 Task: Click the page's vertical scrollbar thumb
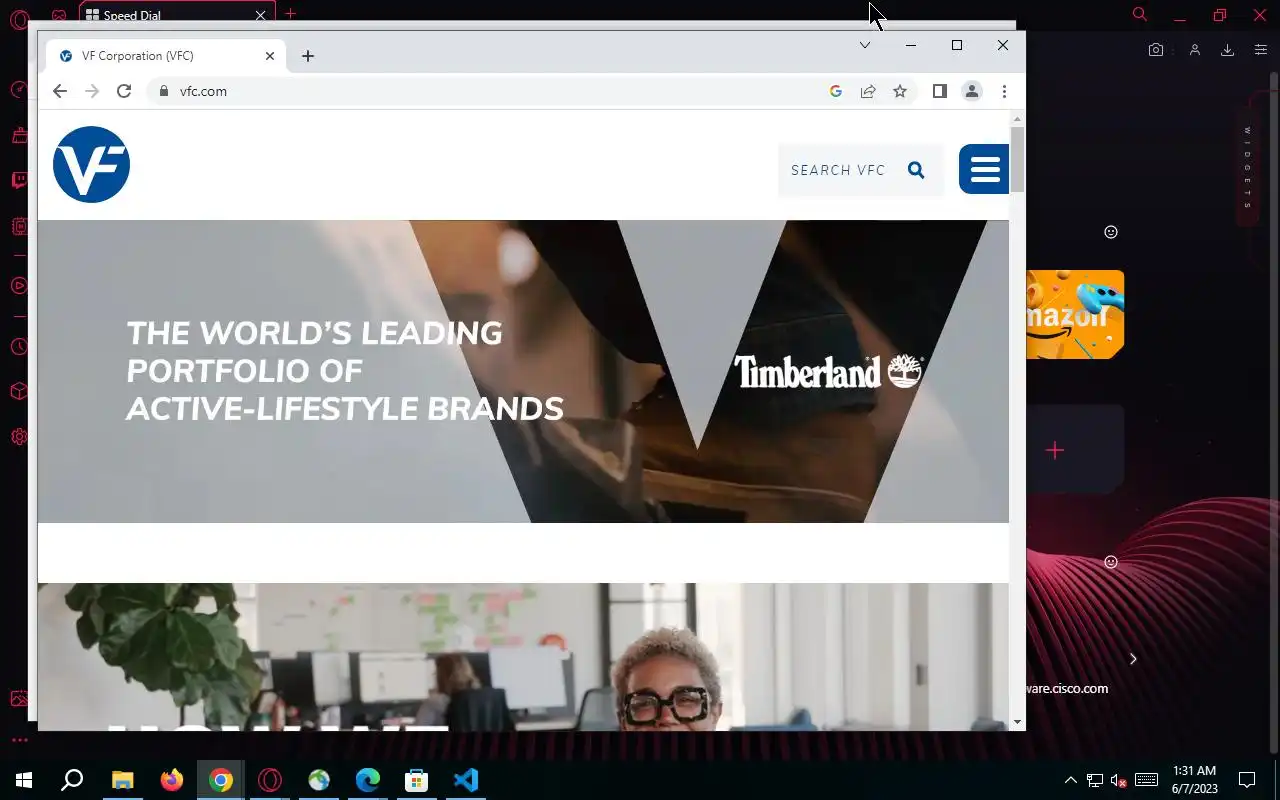point(1017,159)
